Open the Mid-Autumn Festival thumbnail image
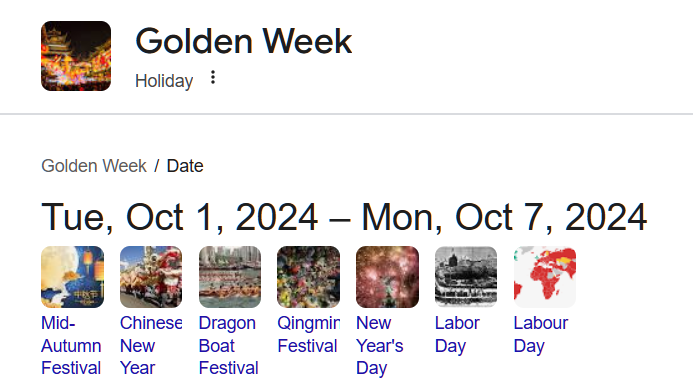693x392 pixels. (x=72, y=277)
